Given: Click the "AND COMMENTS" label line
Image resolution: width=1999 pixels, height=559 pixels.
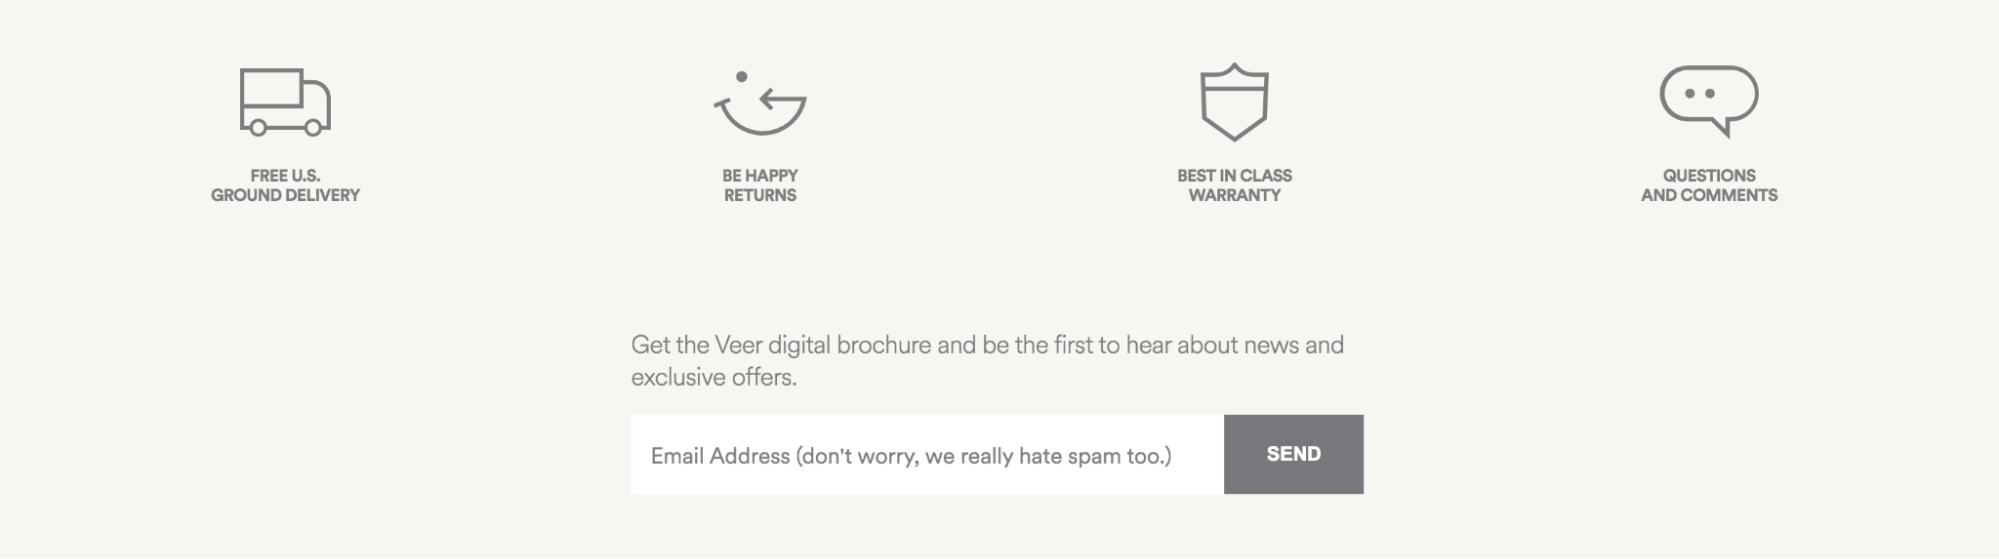Looking at the screenshot, I should (1709, 196).
